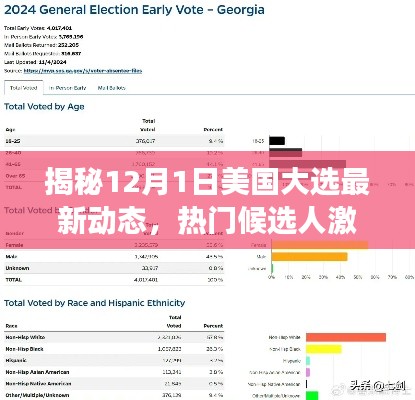This screenshot has height=400, width=415.
Task: Select the teal Hispanic bar
Action: (308, 361)
